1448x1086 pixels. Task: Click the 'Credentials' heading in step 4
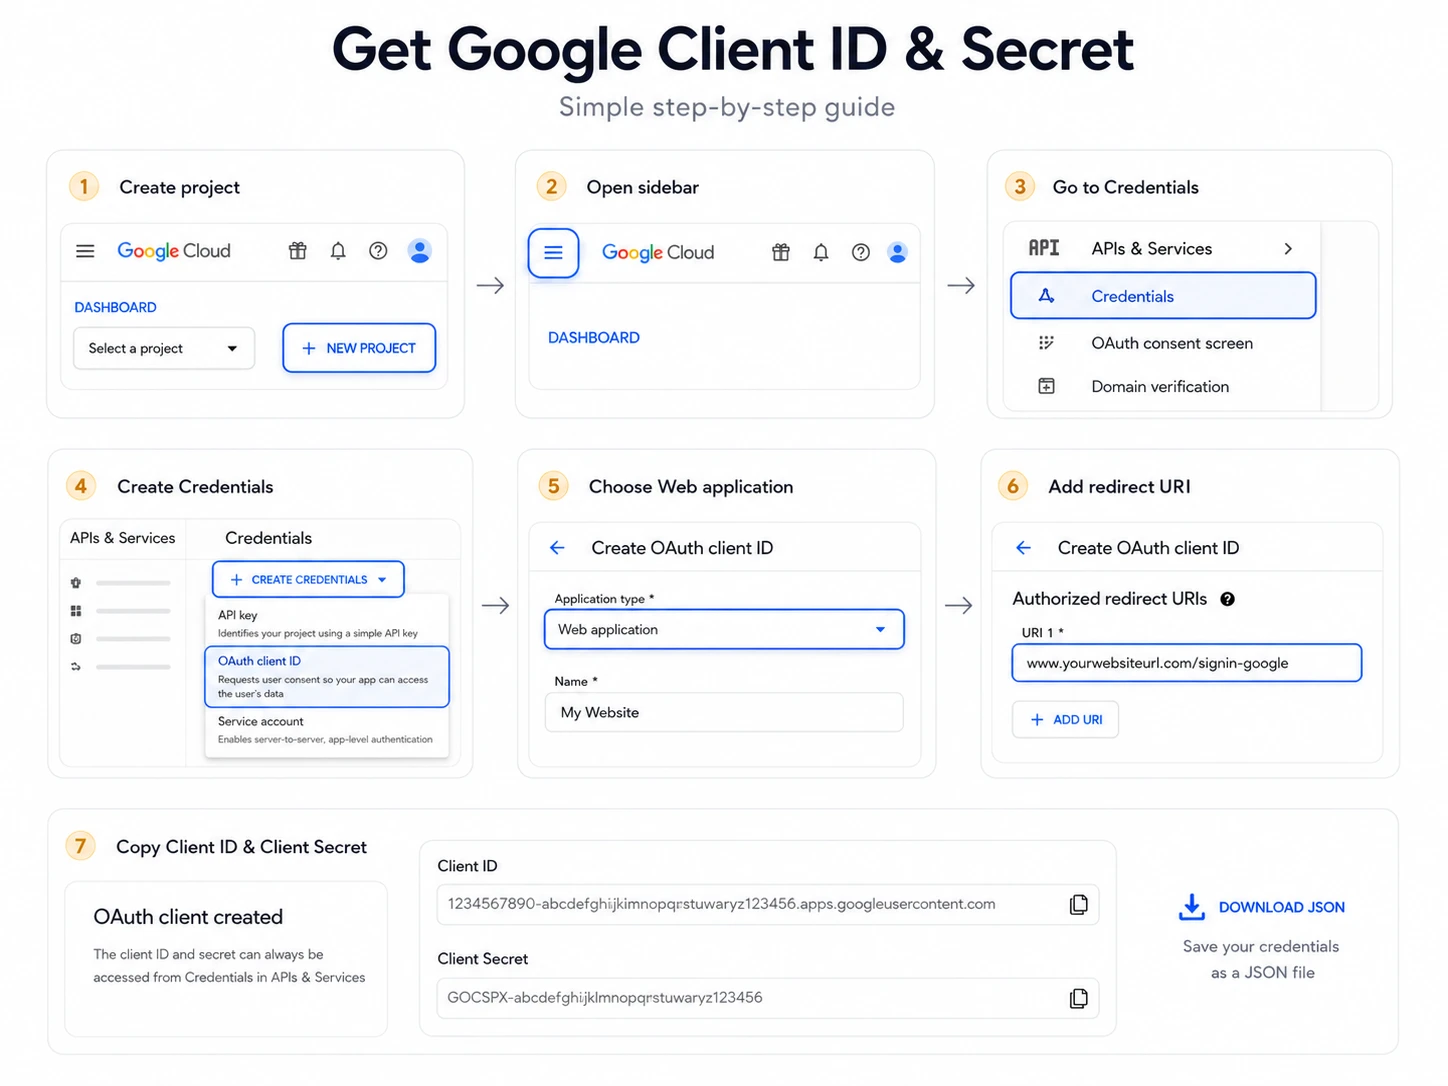(268, 538)
